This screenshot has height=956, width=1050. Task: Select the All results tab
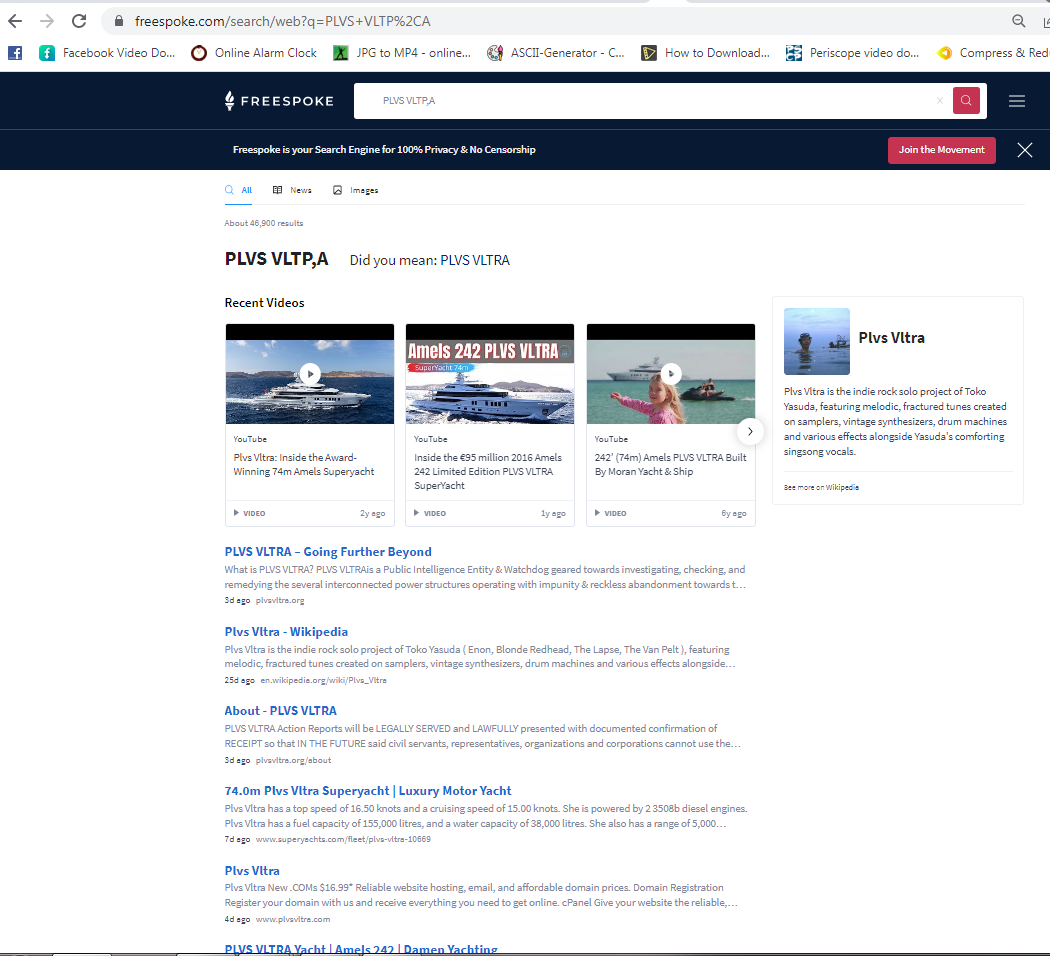point(238,190)
